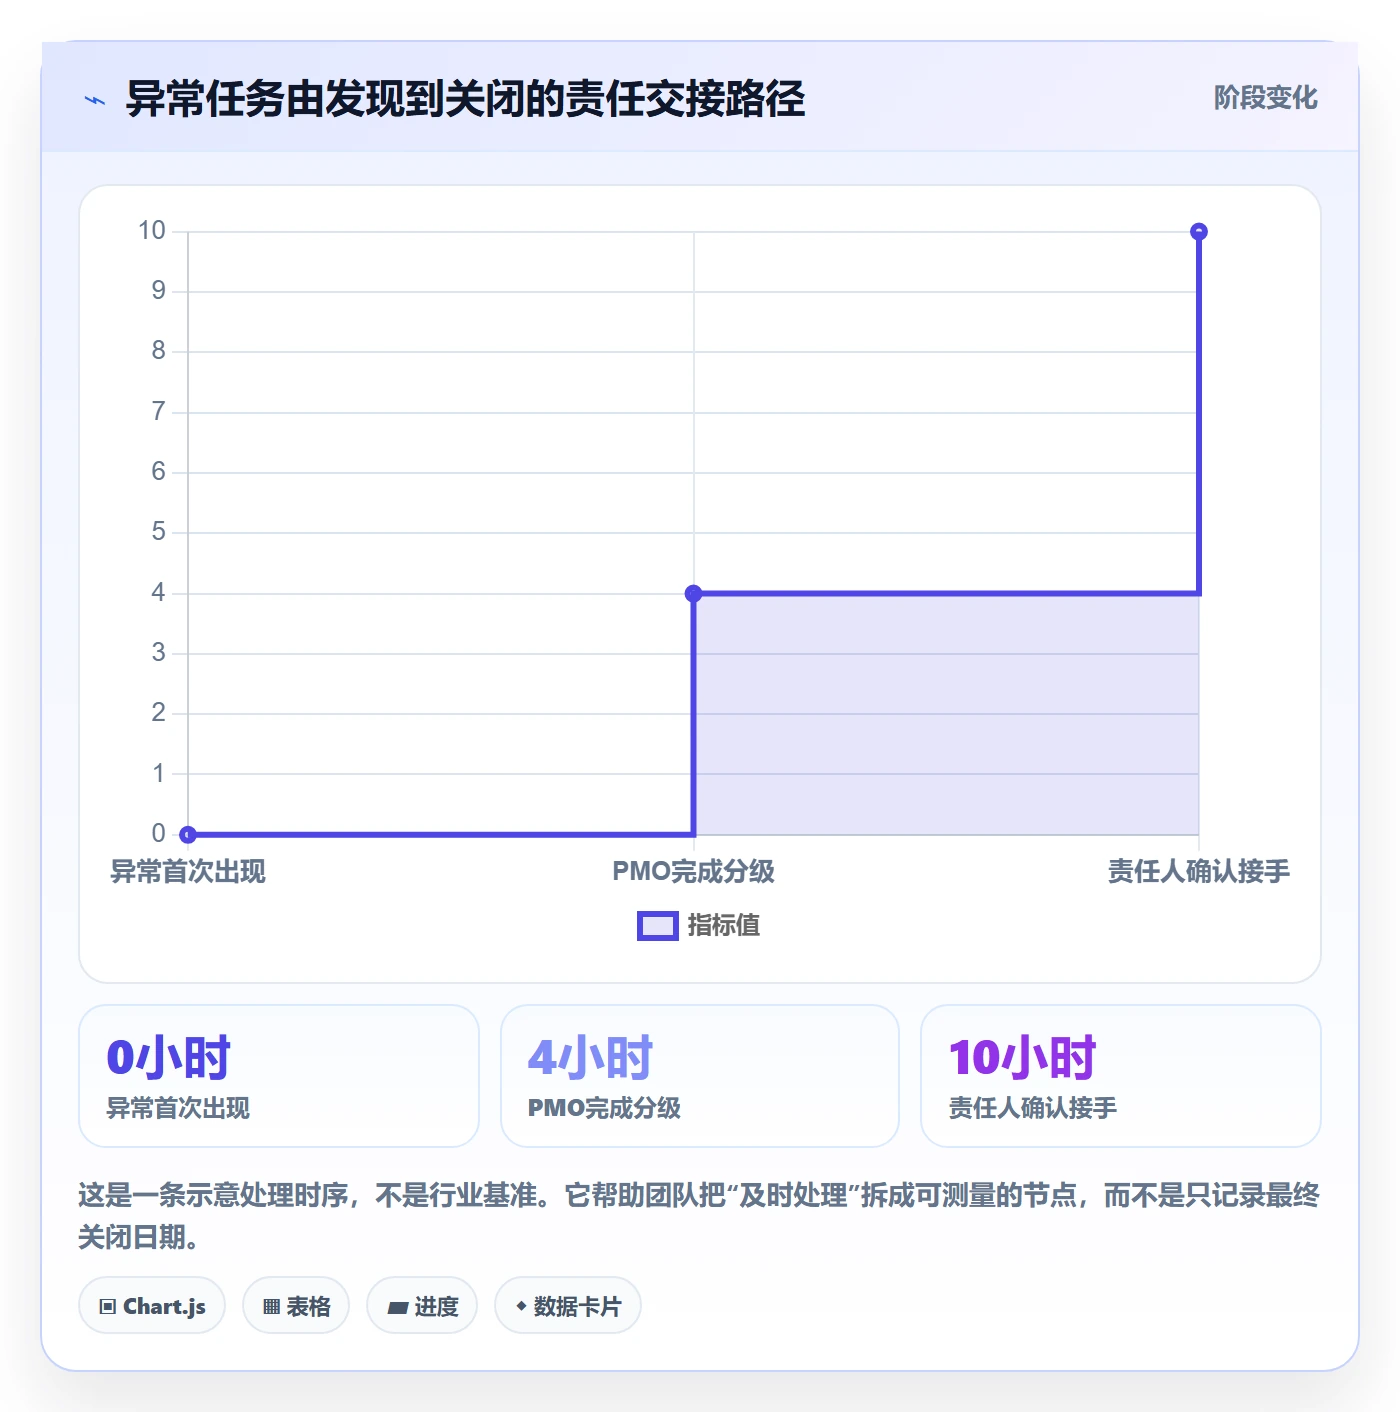Click the shaded area under the step line
The height and width of the screenshot is (1412, 1400).
click(945, 714)
